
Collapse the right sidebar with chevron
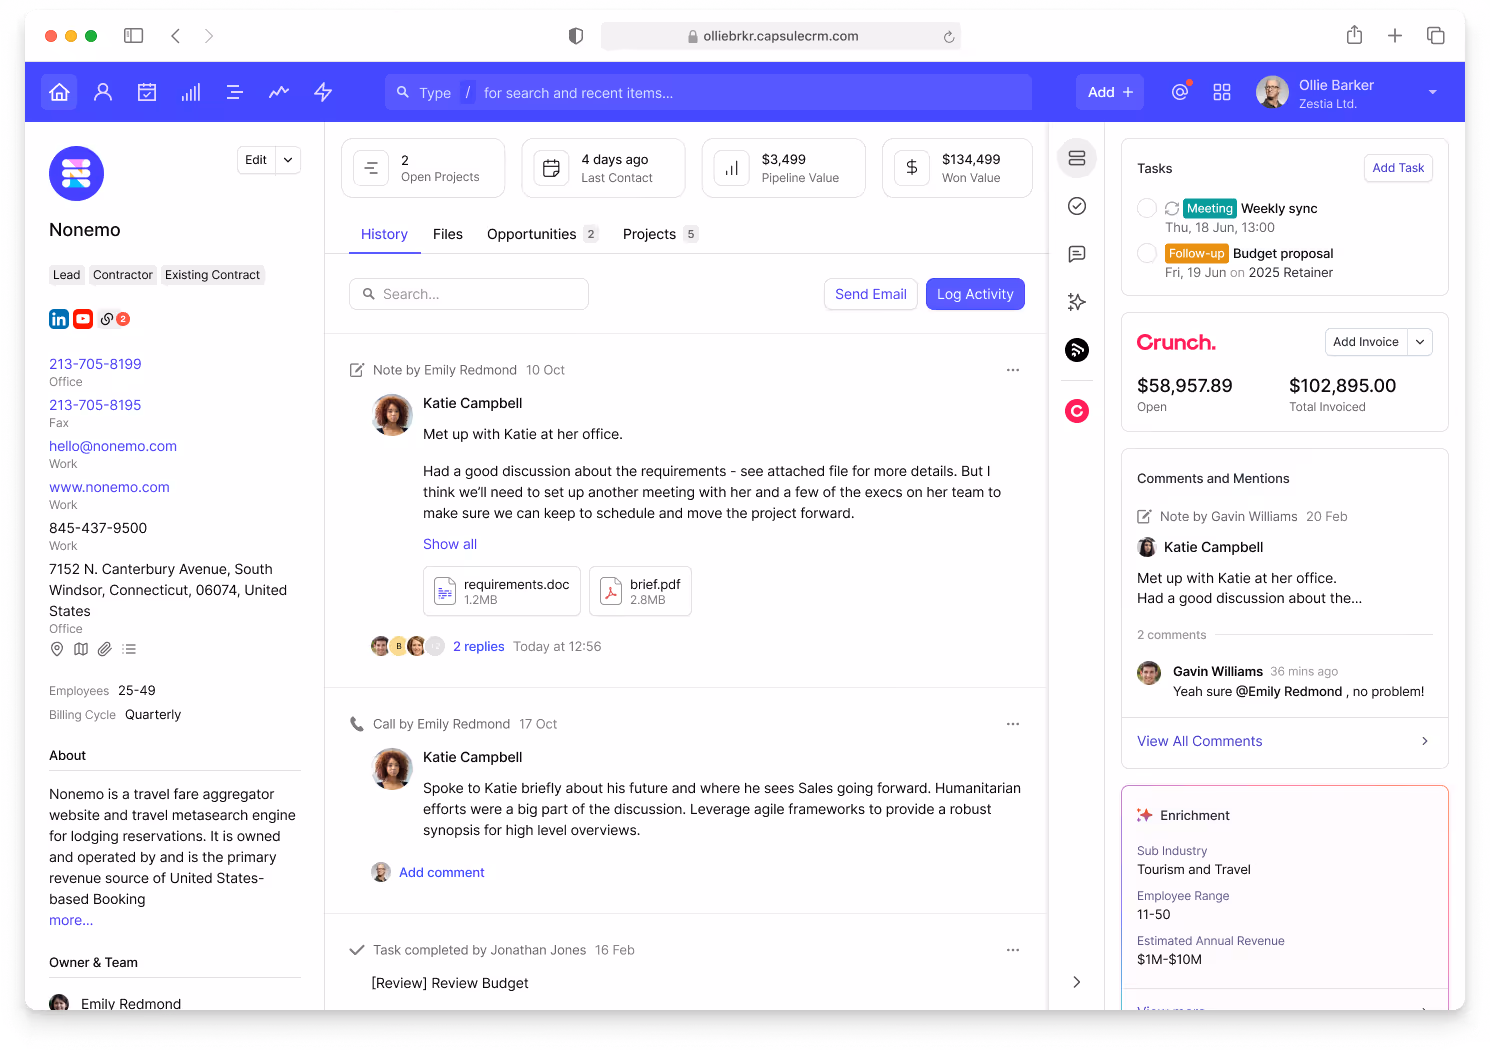pyautogui.click(x=1077, y=982)
